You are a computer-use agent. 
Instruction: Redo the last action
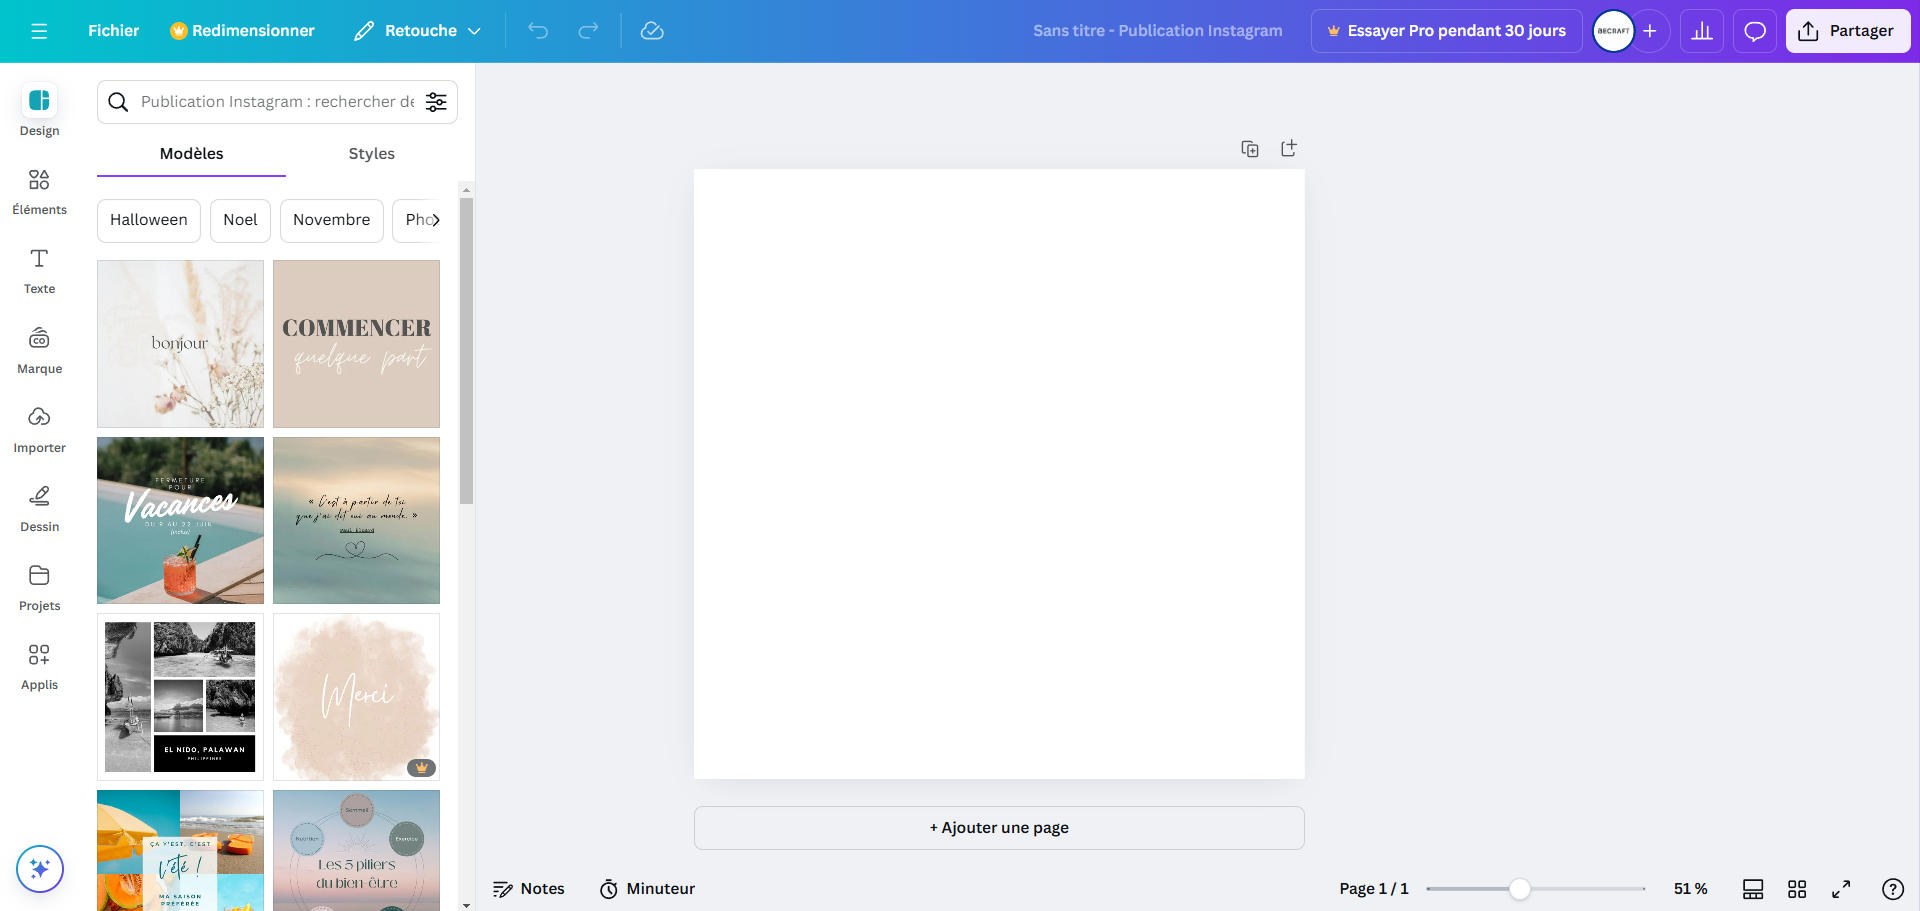pos(588,31)
